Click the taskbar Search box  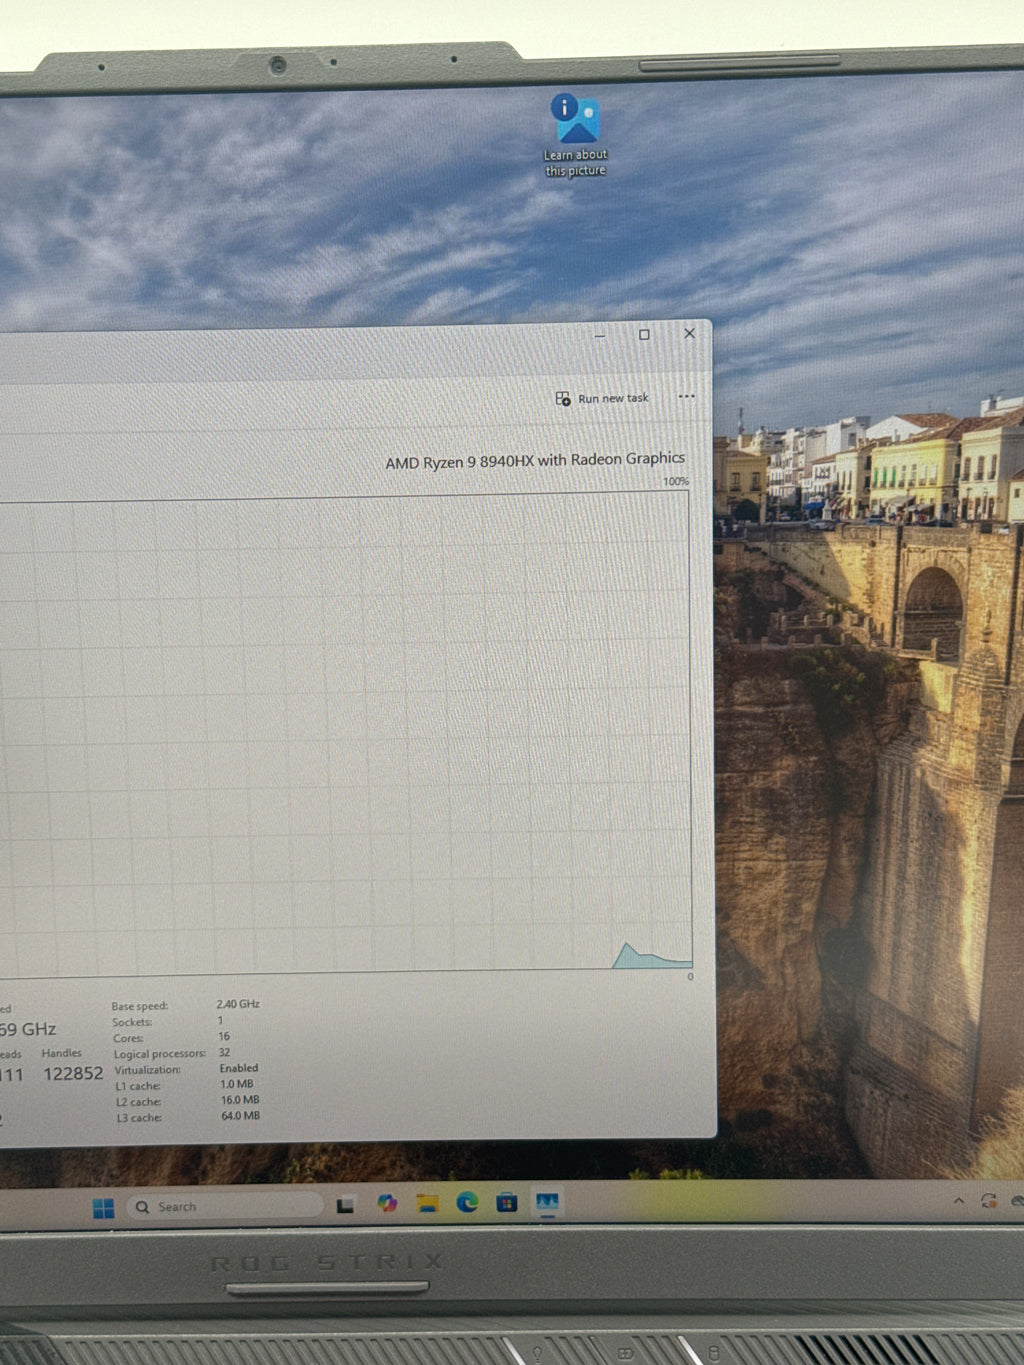[x=226, y=1207]
